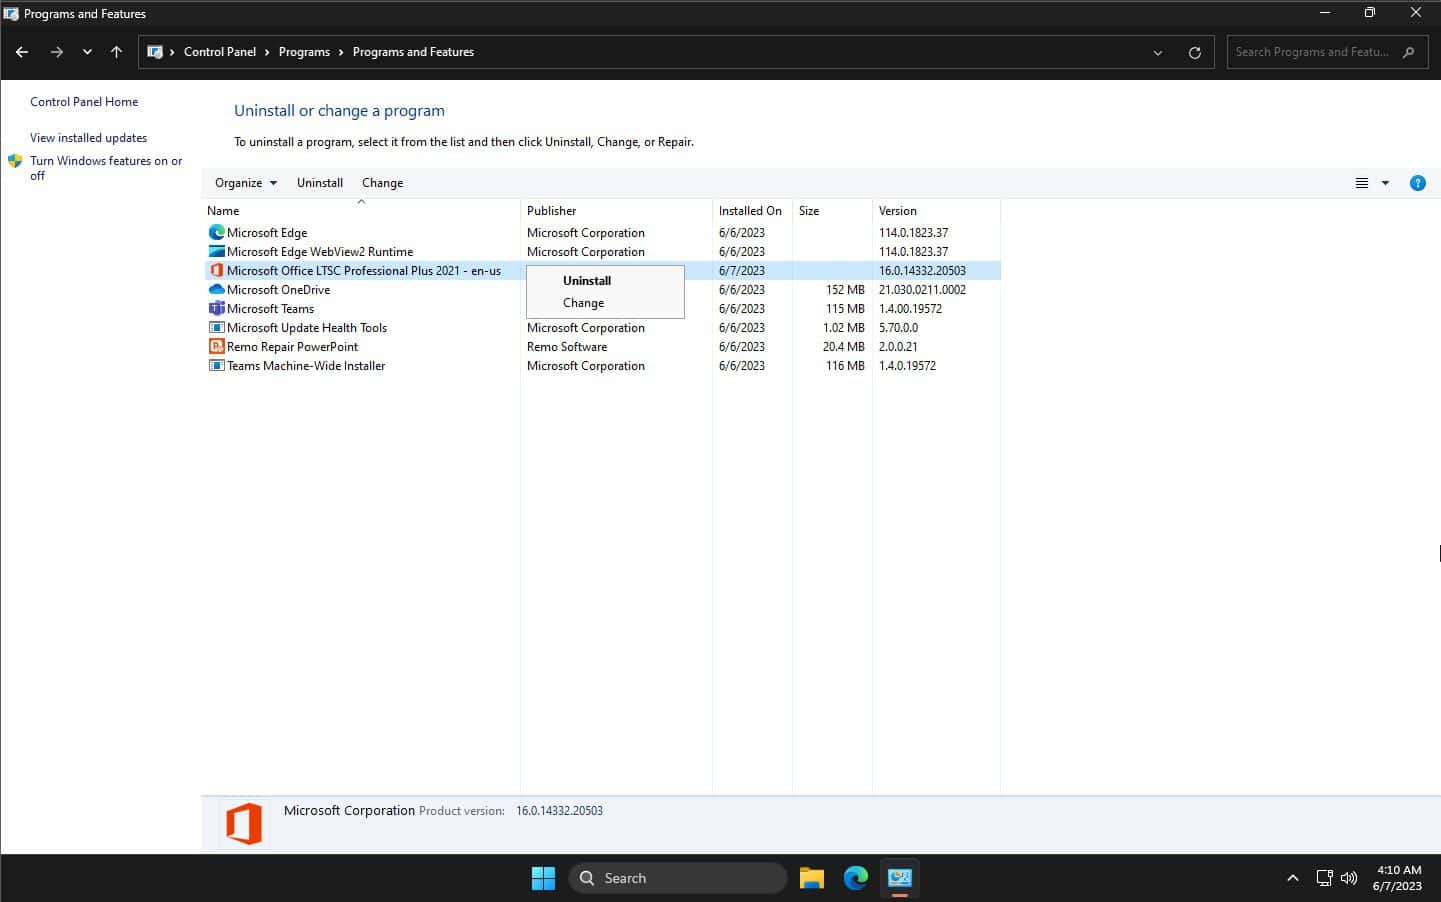Open the Recent locations dropdown arrow
1441x902 pixels.
[87, 52]
